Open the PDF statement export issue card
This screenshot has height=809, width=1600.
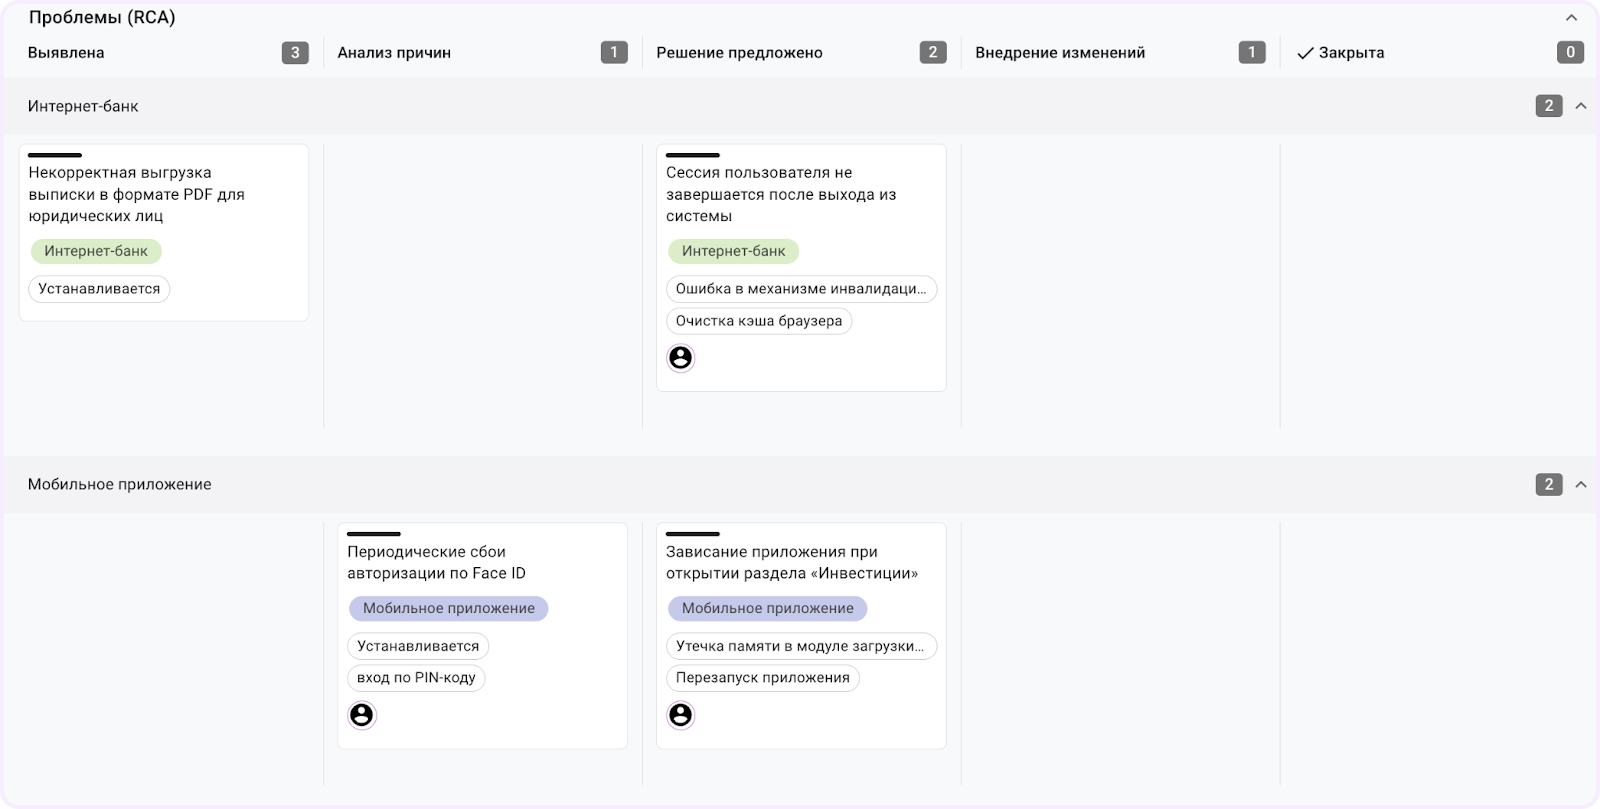[x=136, y=194]
